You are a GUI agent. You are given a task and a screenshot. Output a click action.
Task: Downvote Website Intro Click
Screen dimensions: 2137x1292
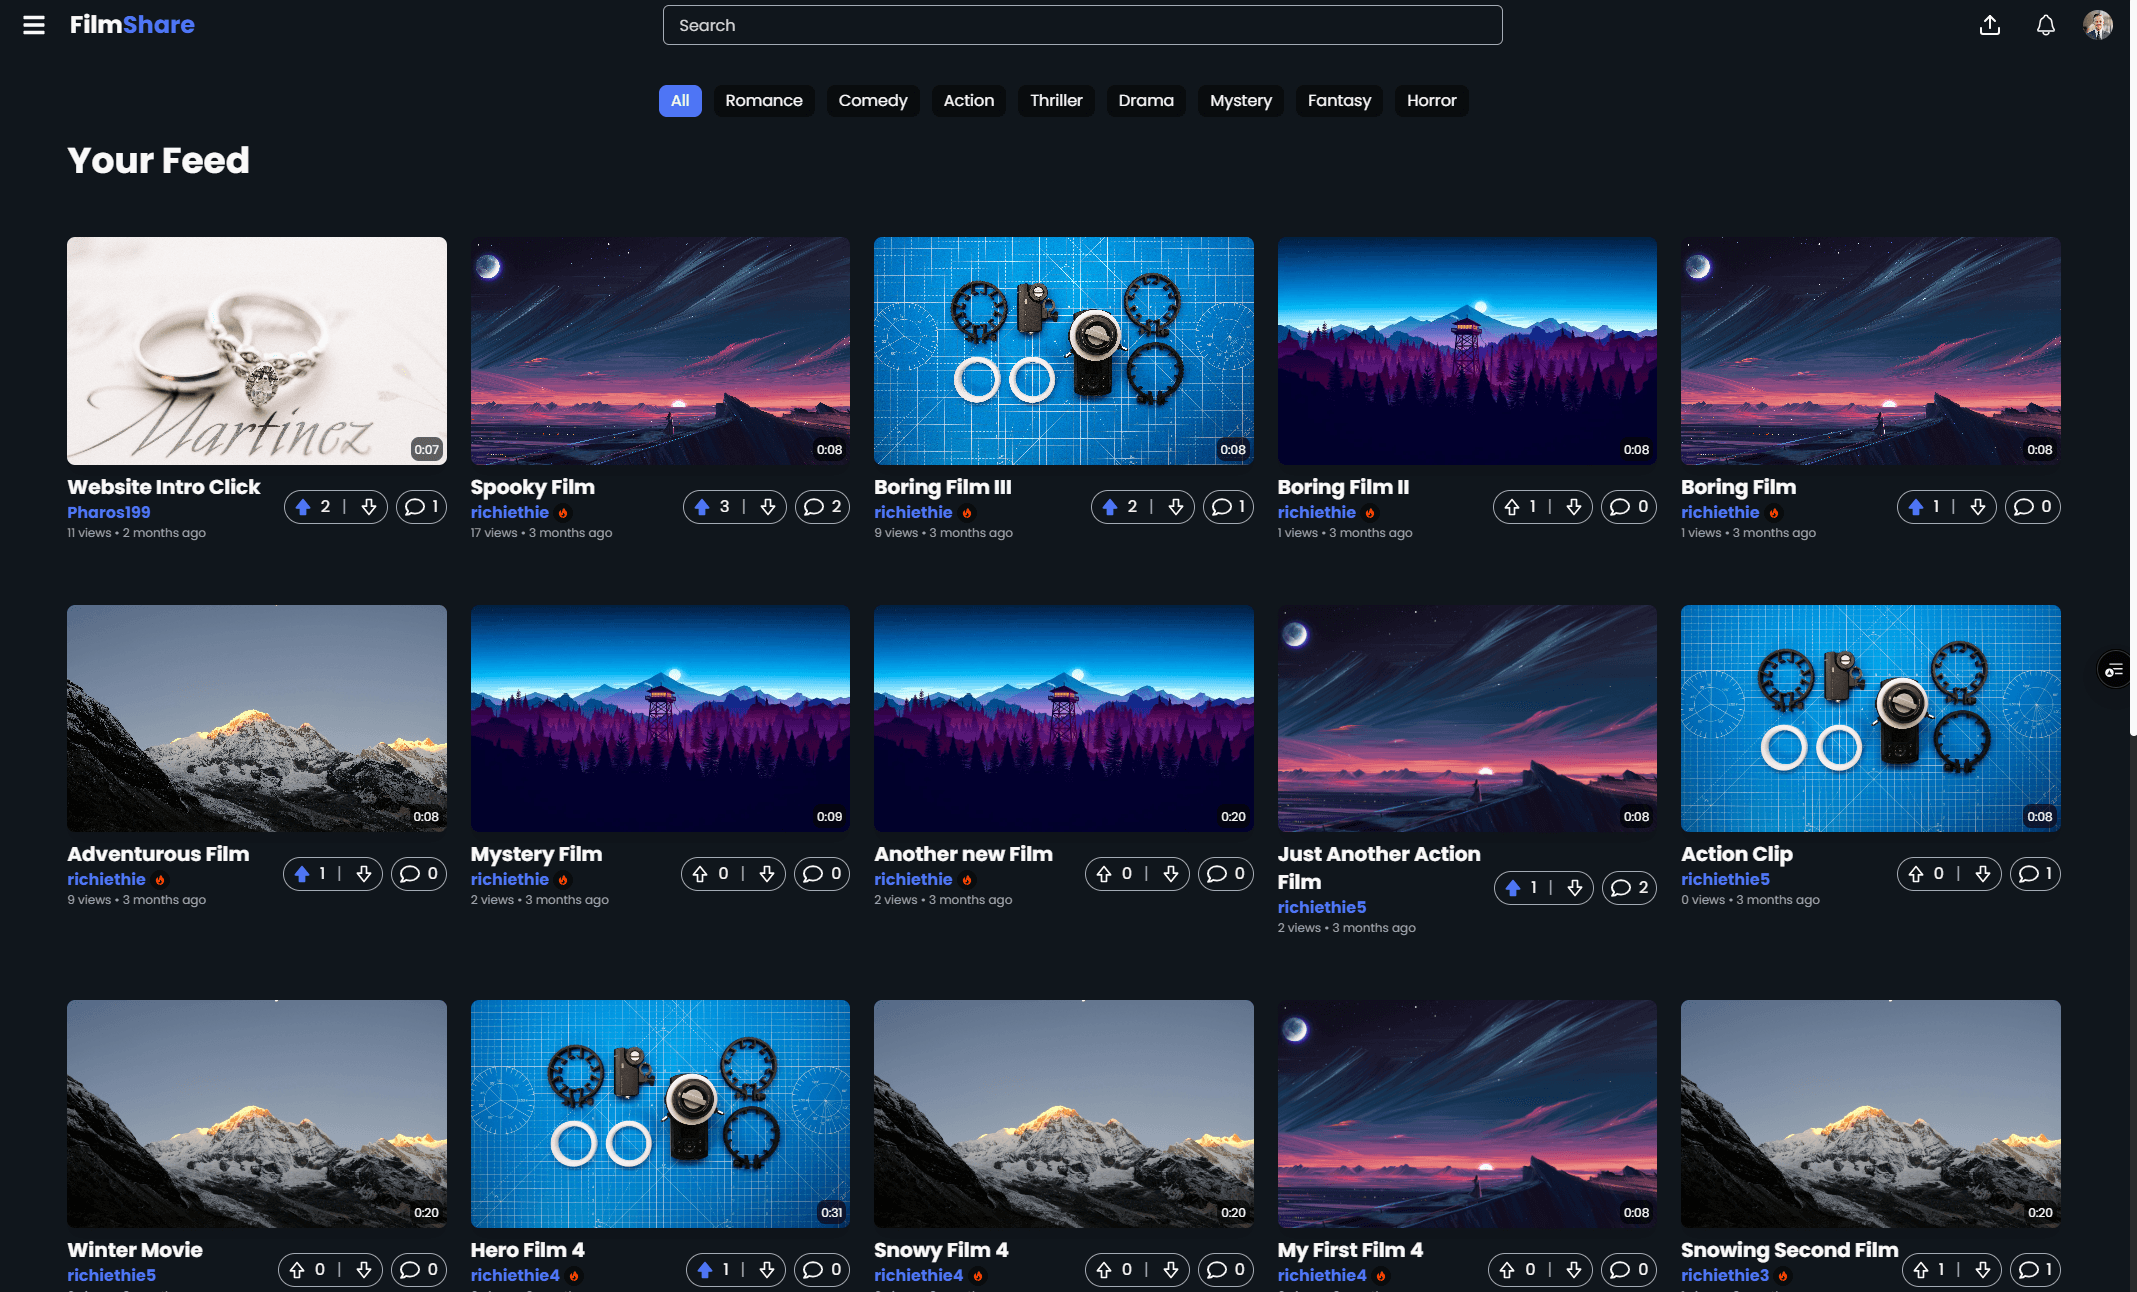click(x=369, y=507)
